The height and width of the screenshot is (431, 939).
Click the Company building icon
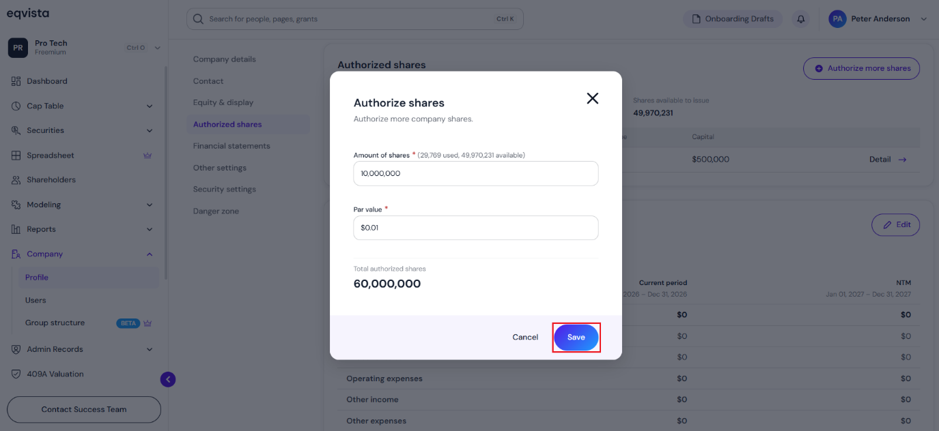pos(16,254)
